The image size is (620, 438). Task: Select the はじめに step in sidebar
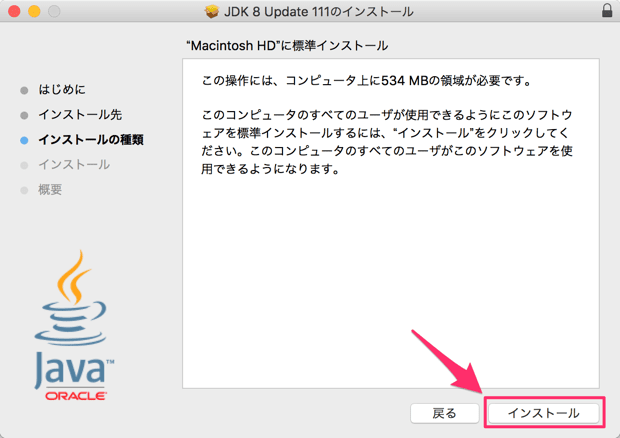pos(62,89)
